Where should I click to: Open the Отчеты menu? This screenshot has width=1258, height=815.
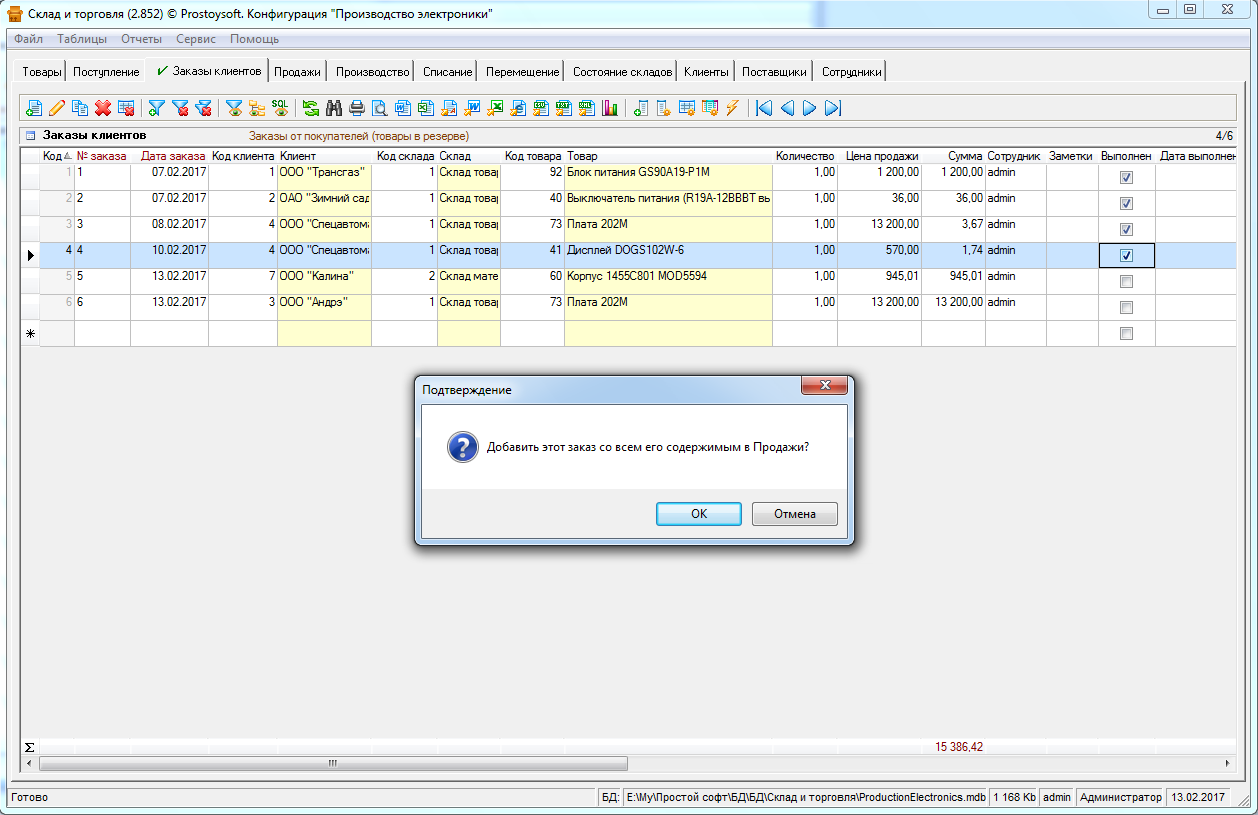pyautogui.click(x=141, y=39)
